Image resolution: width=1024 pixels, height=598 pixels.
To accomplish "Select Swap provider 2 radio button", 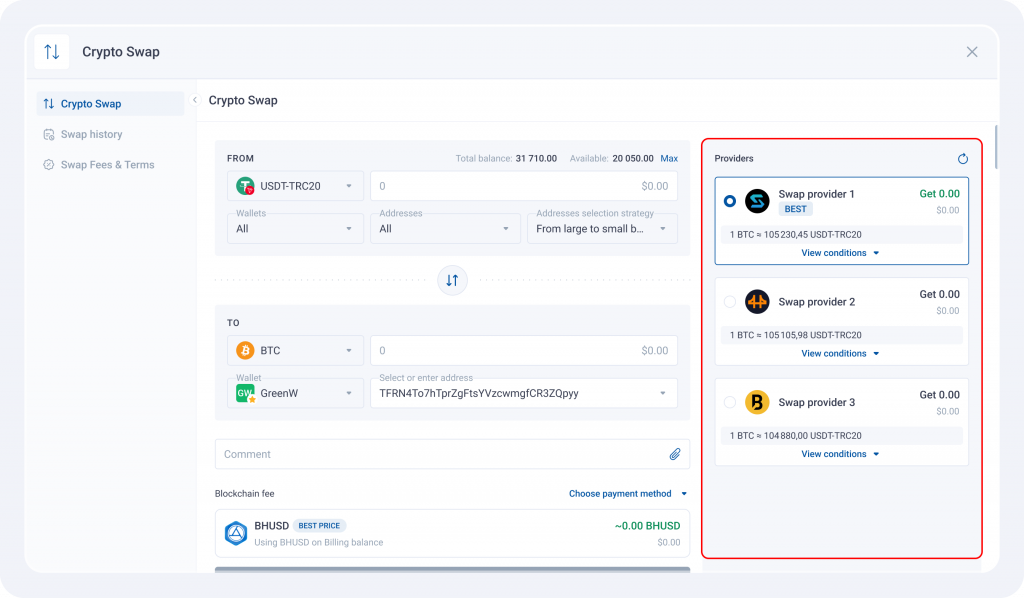I will coord(730,301).
